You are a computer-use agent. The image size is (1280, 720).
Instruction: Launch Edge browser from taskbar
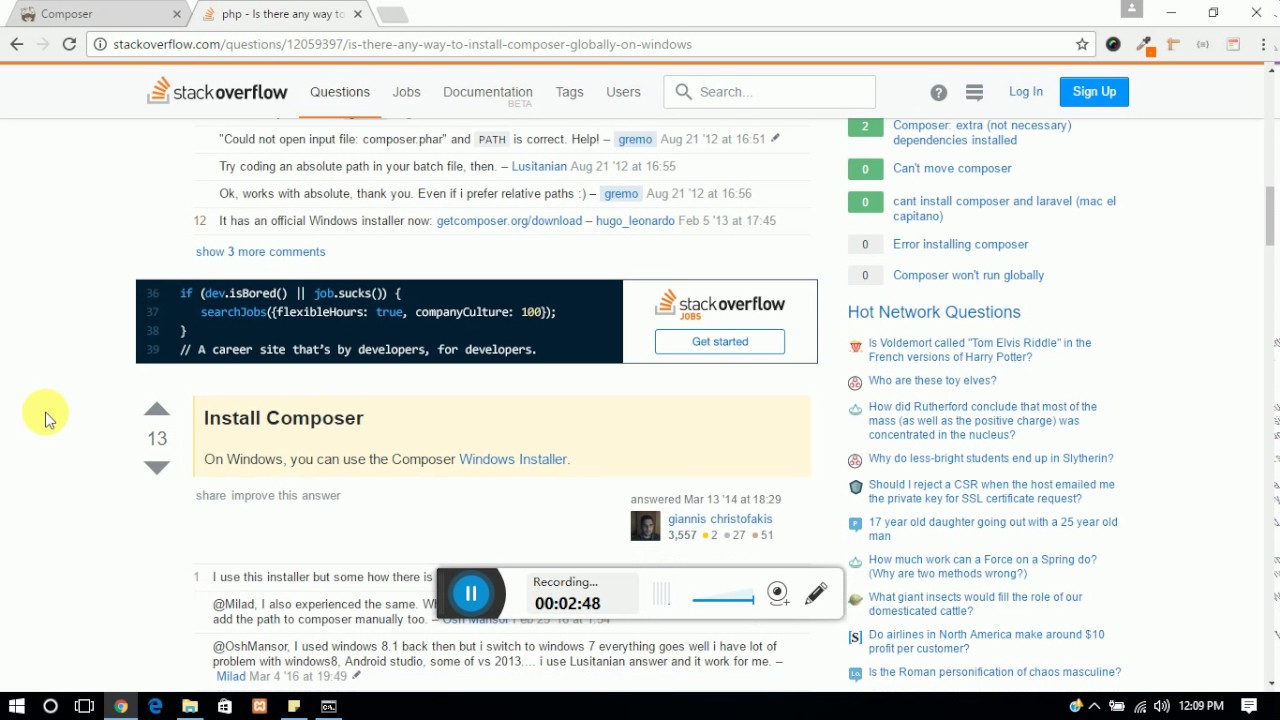(155, 706)
